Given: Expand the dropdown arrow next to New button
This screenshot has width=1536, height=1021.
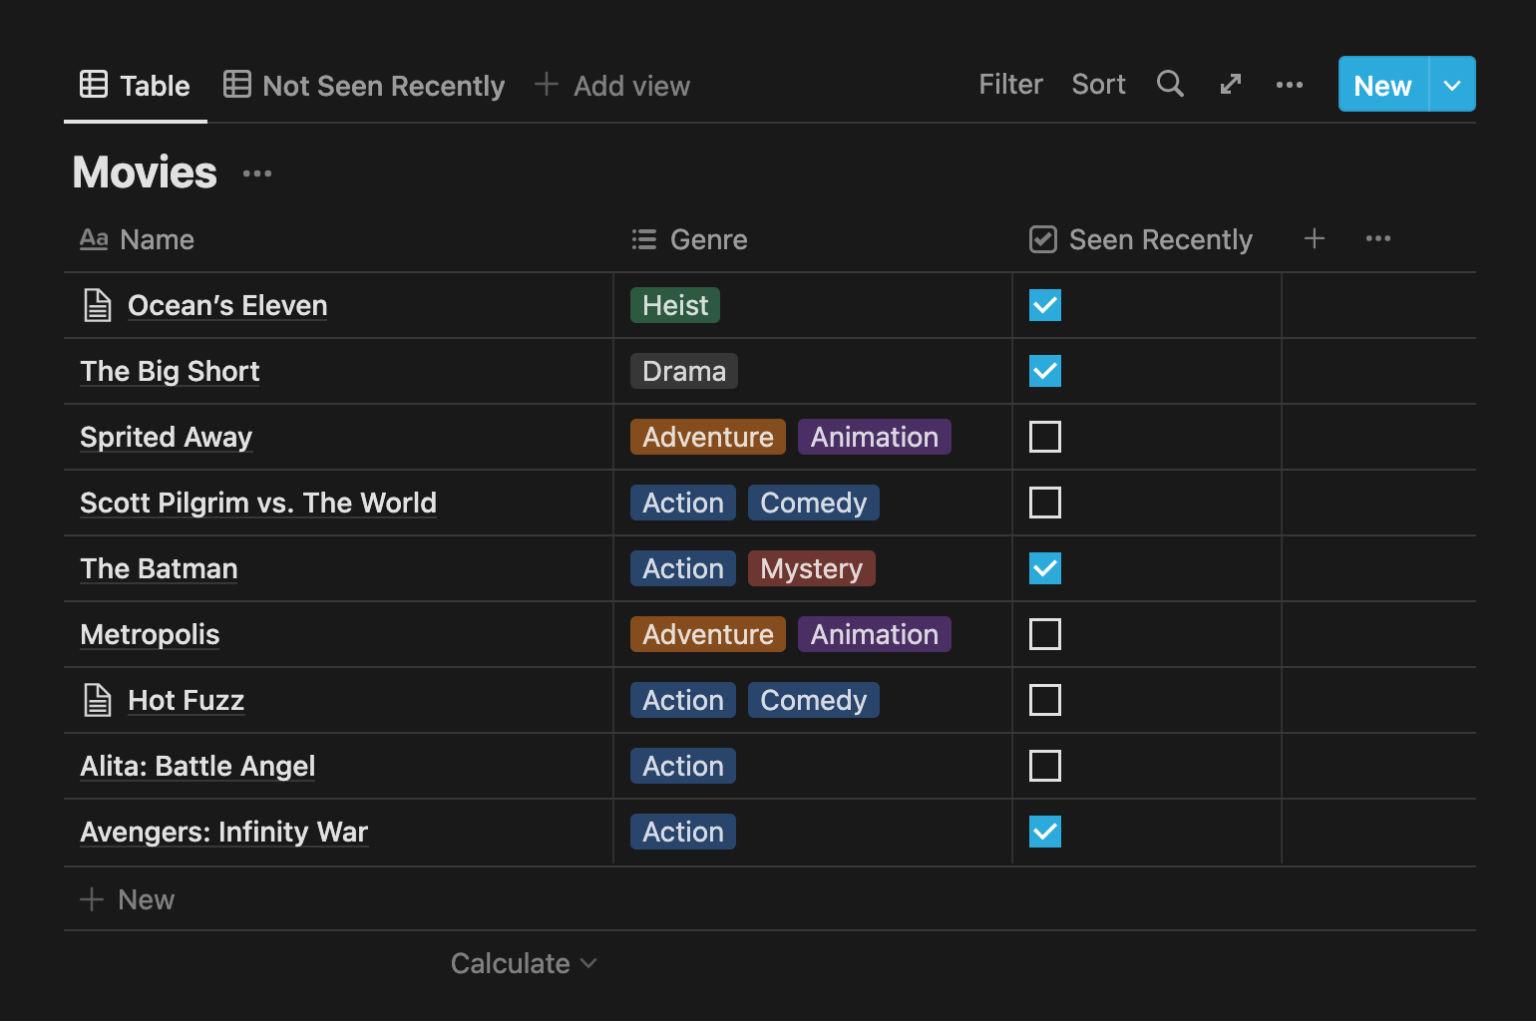Looking at the screenshot, I should pos(1452,85).
